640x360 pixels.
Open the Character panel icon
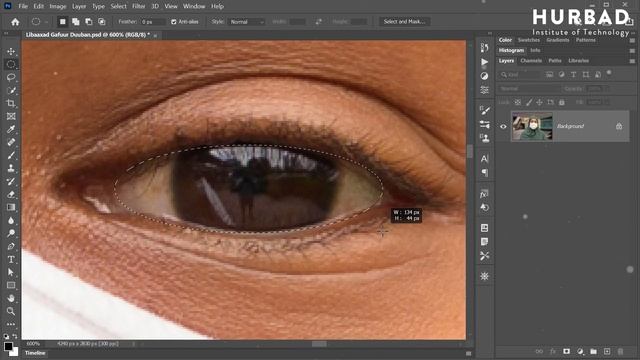pos(484,159)
